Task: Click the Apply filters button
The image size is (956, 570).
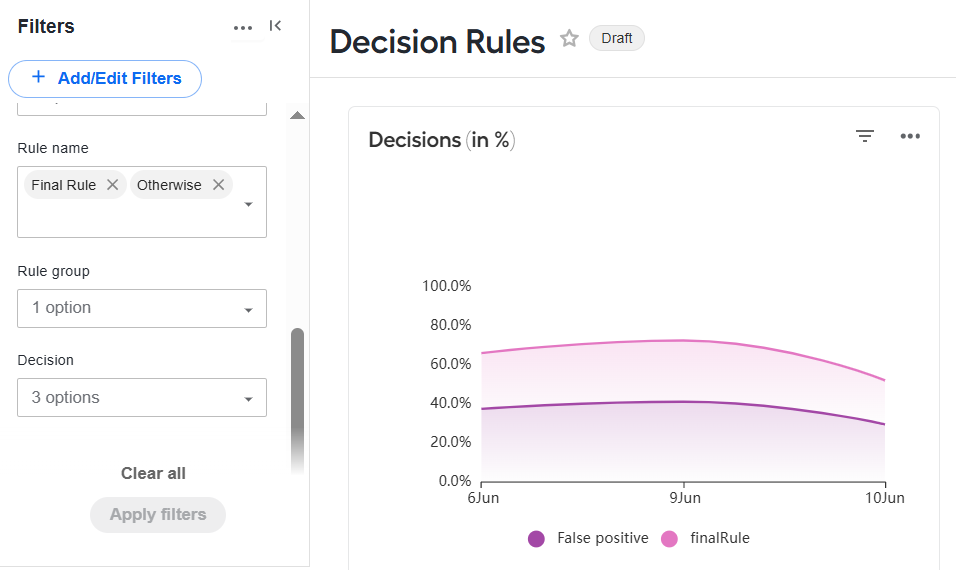Action: 158,515
